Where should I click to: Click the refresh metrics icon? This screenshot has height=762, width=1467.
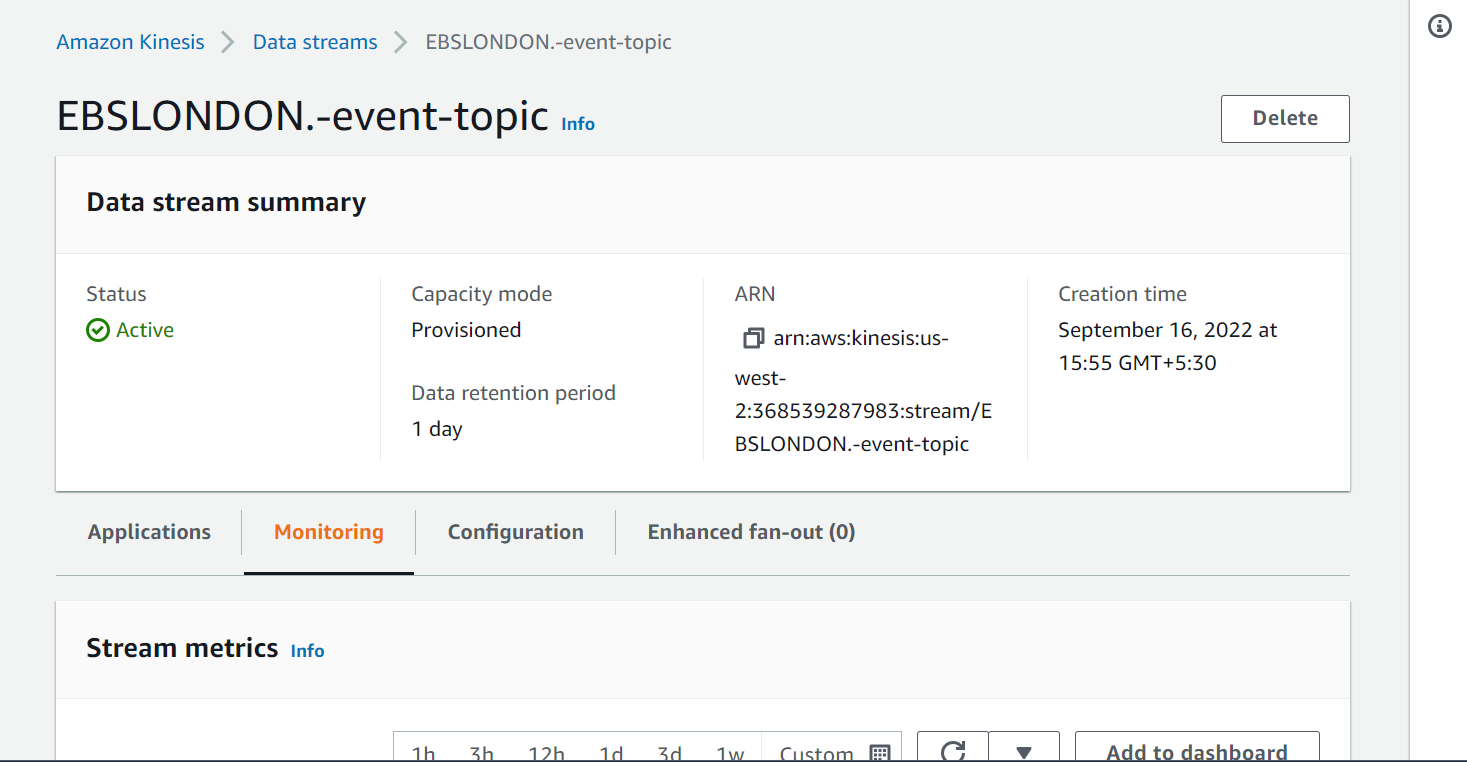953,750
